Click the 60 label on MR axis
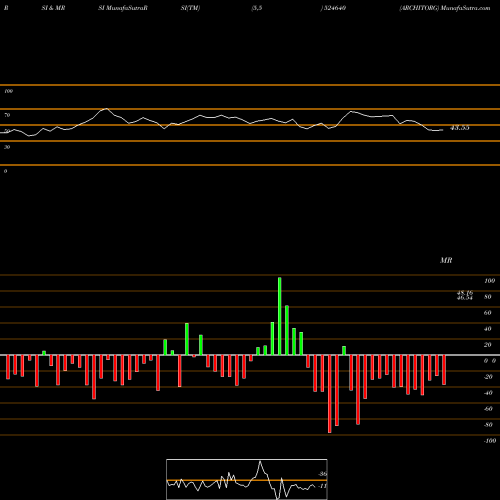The width and height of the screenshot is (500, 500). tap(488, 313)
